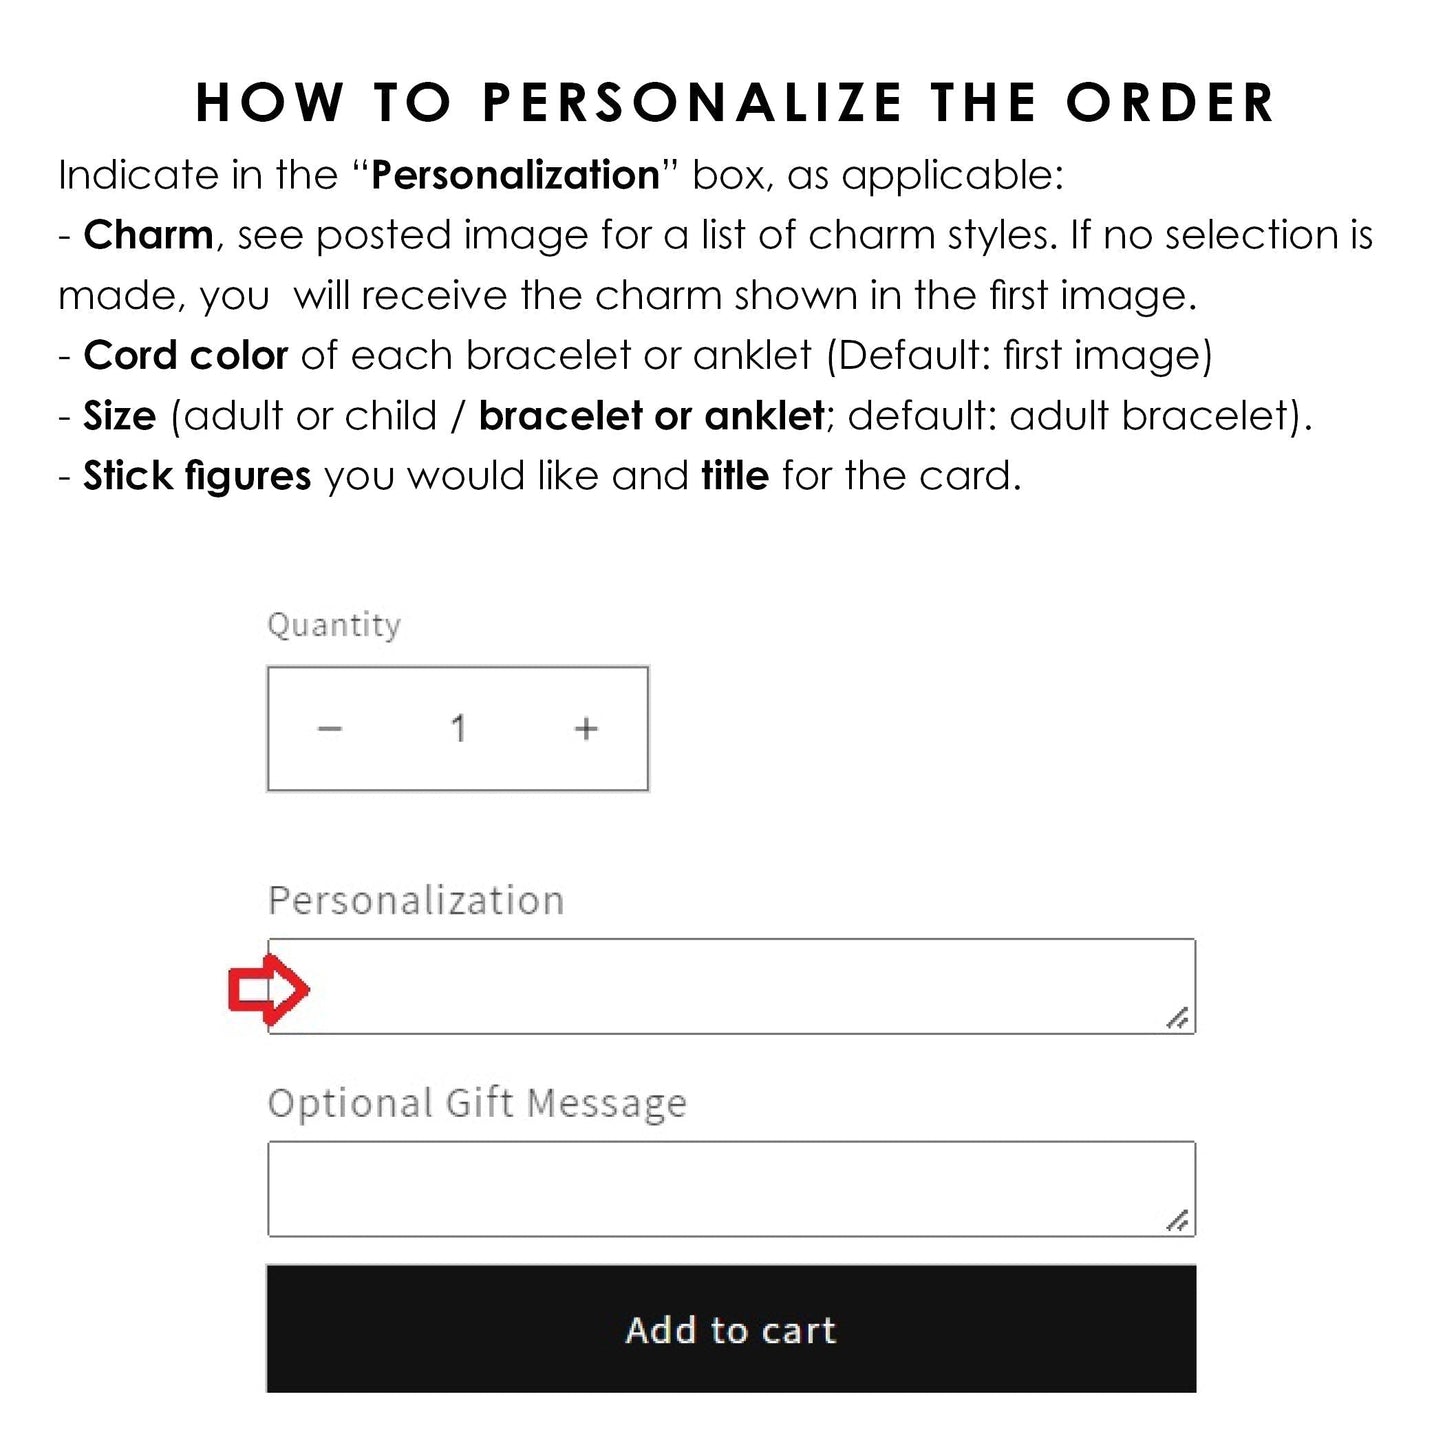This screenshot has height=1445, width=1445.
Task: Decrease quantity with the minus button
Action: 330,729
